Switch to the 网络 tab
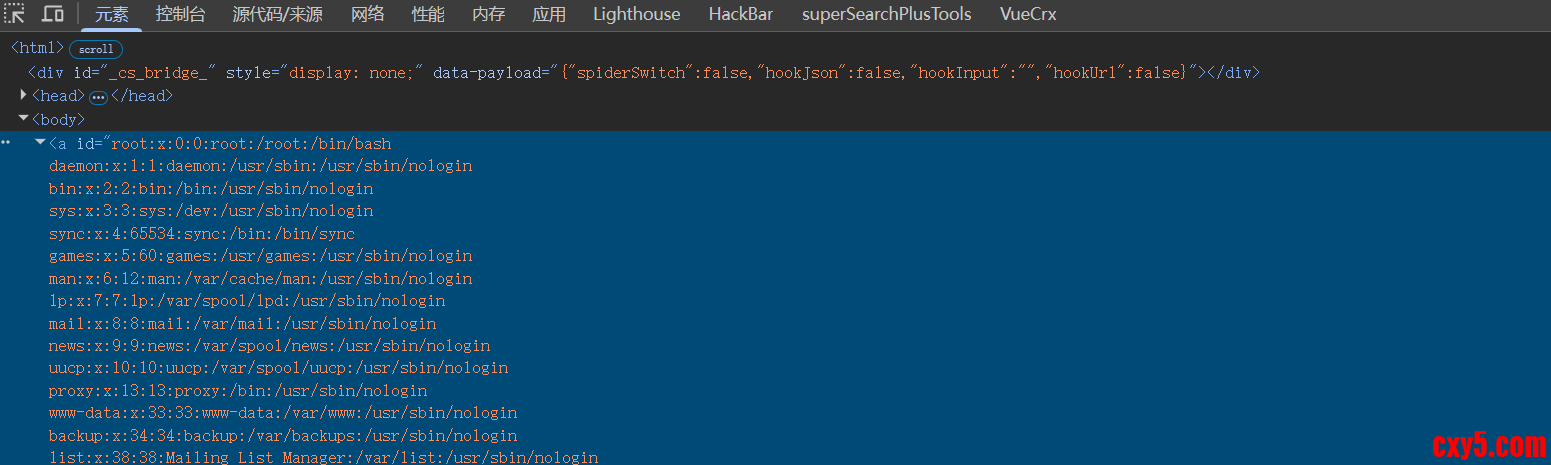Image resolution: width=1551 pixels, height=465 pixels. [x=367, y=14]
